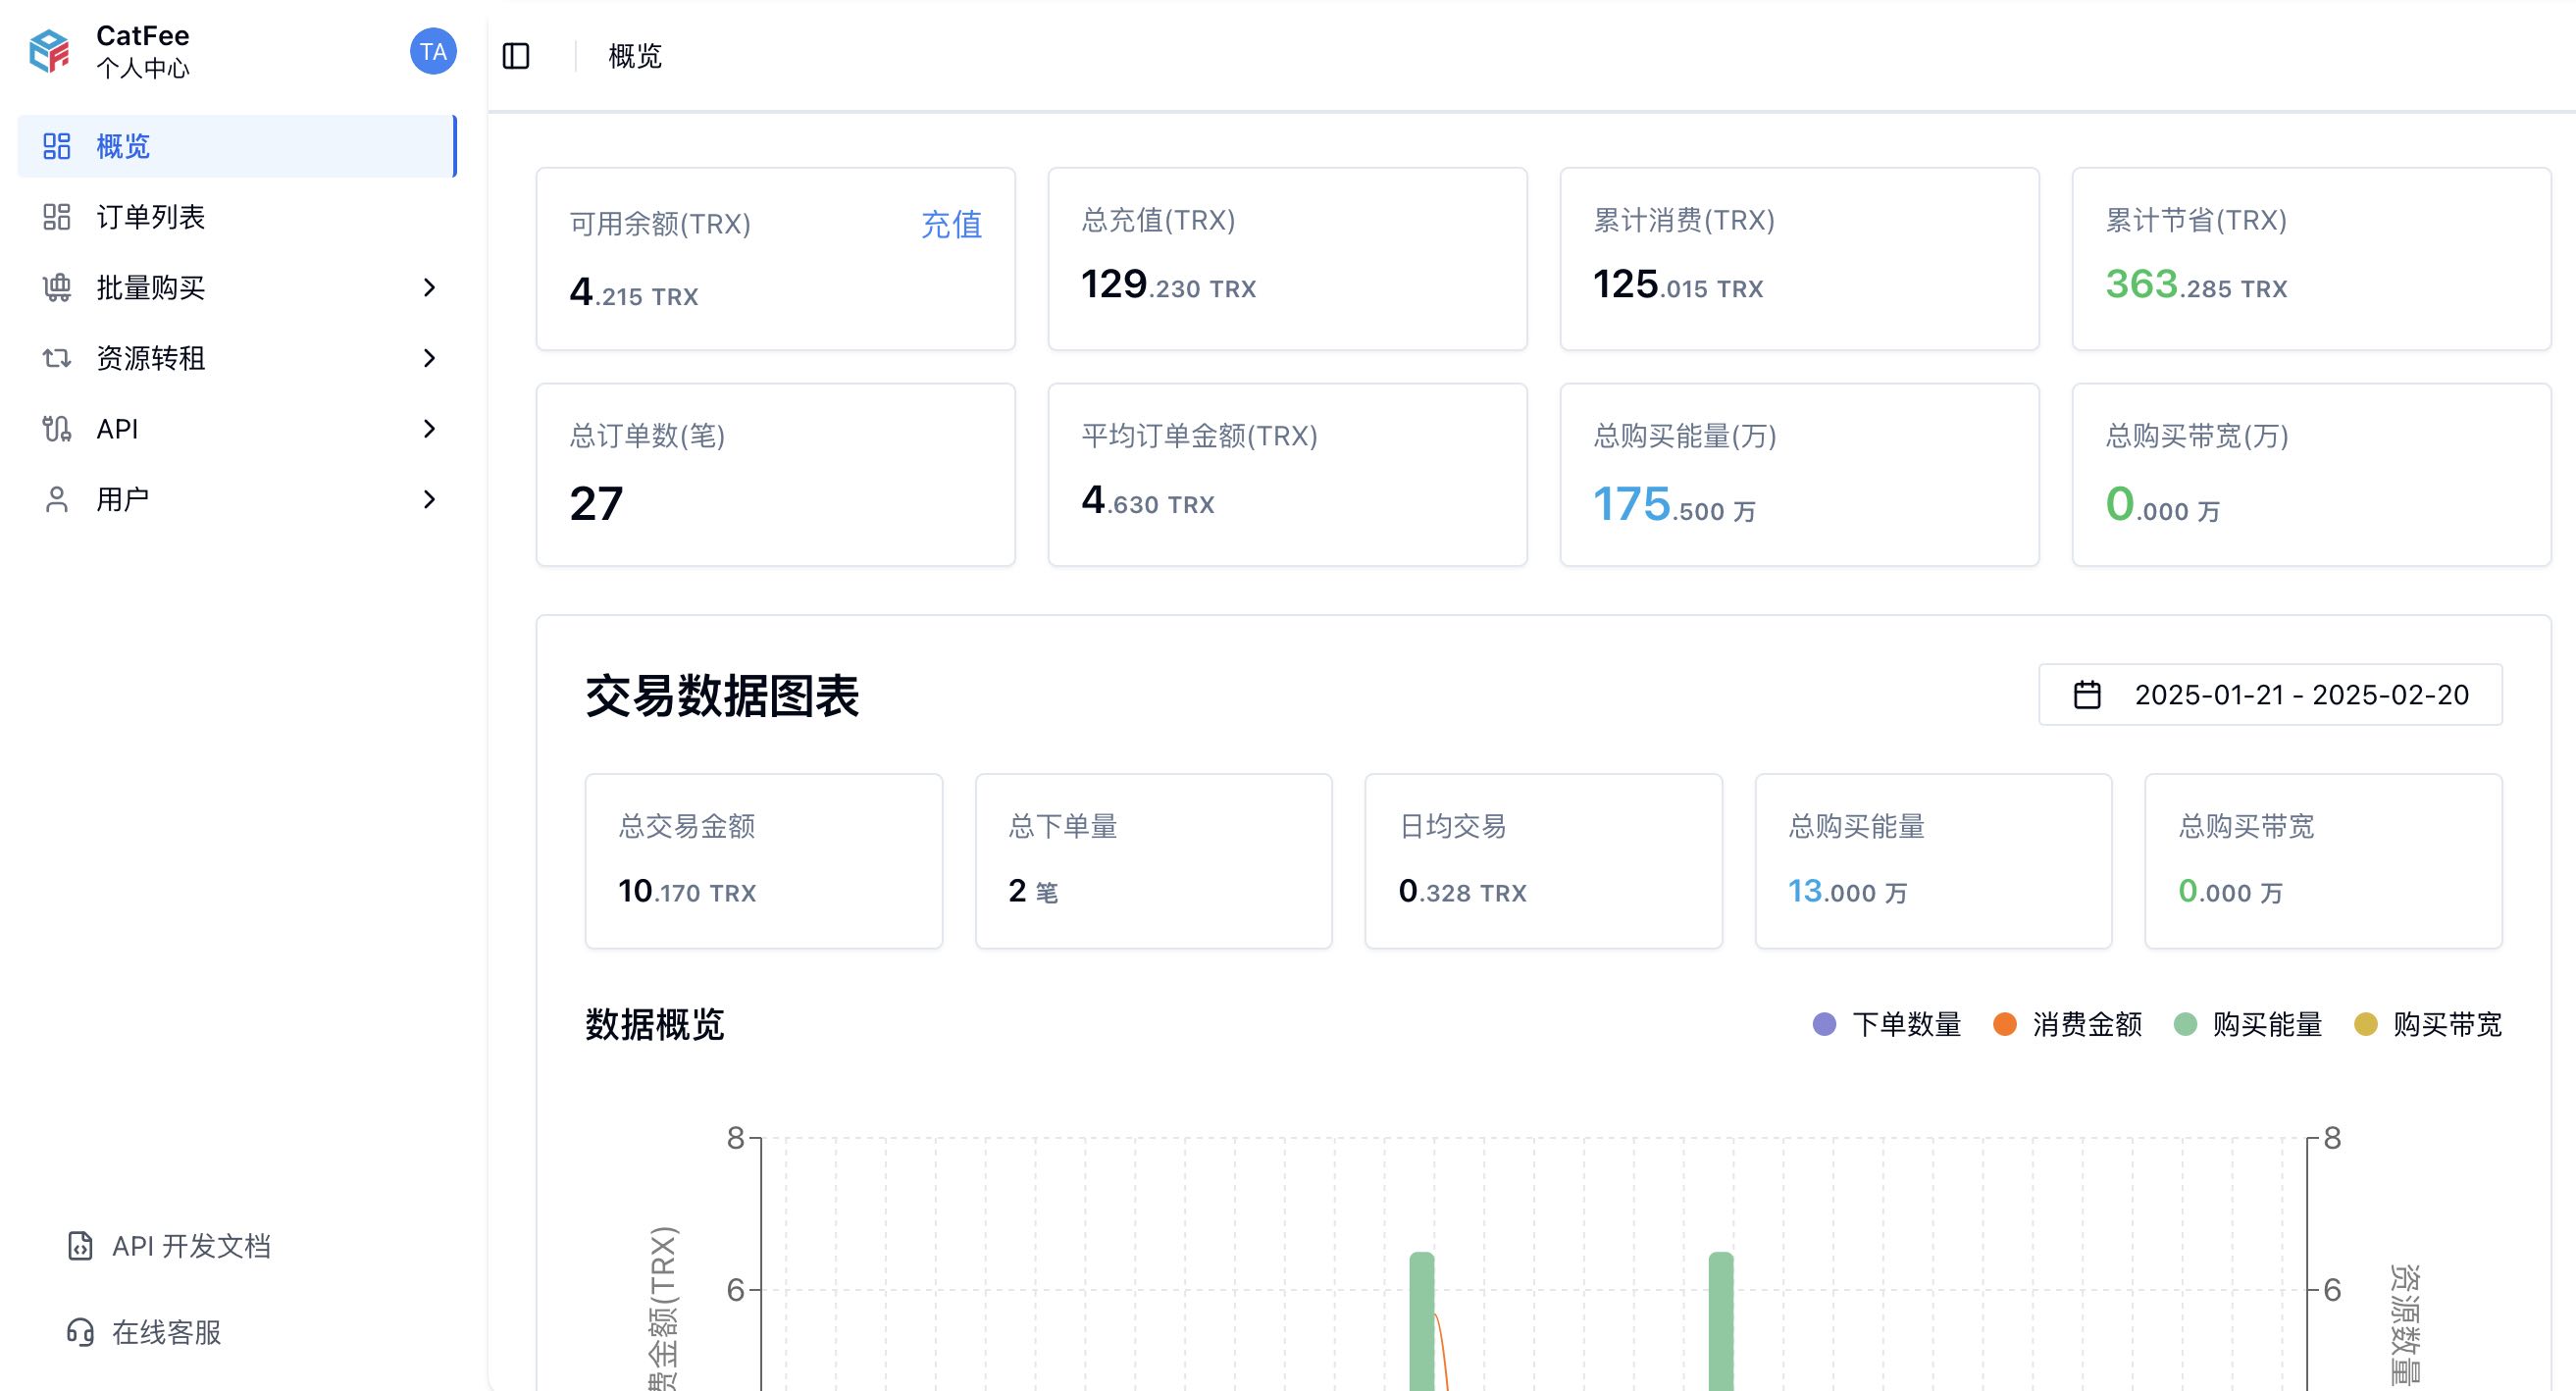Open the API 开发文档 link
Screen dimensions: 2576x1391
tap(169, 1246)
